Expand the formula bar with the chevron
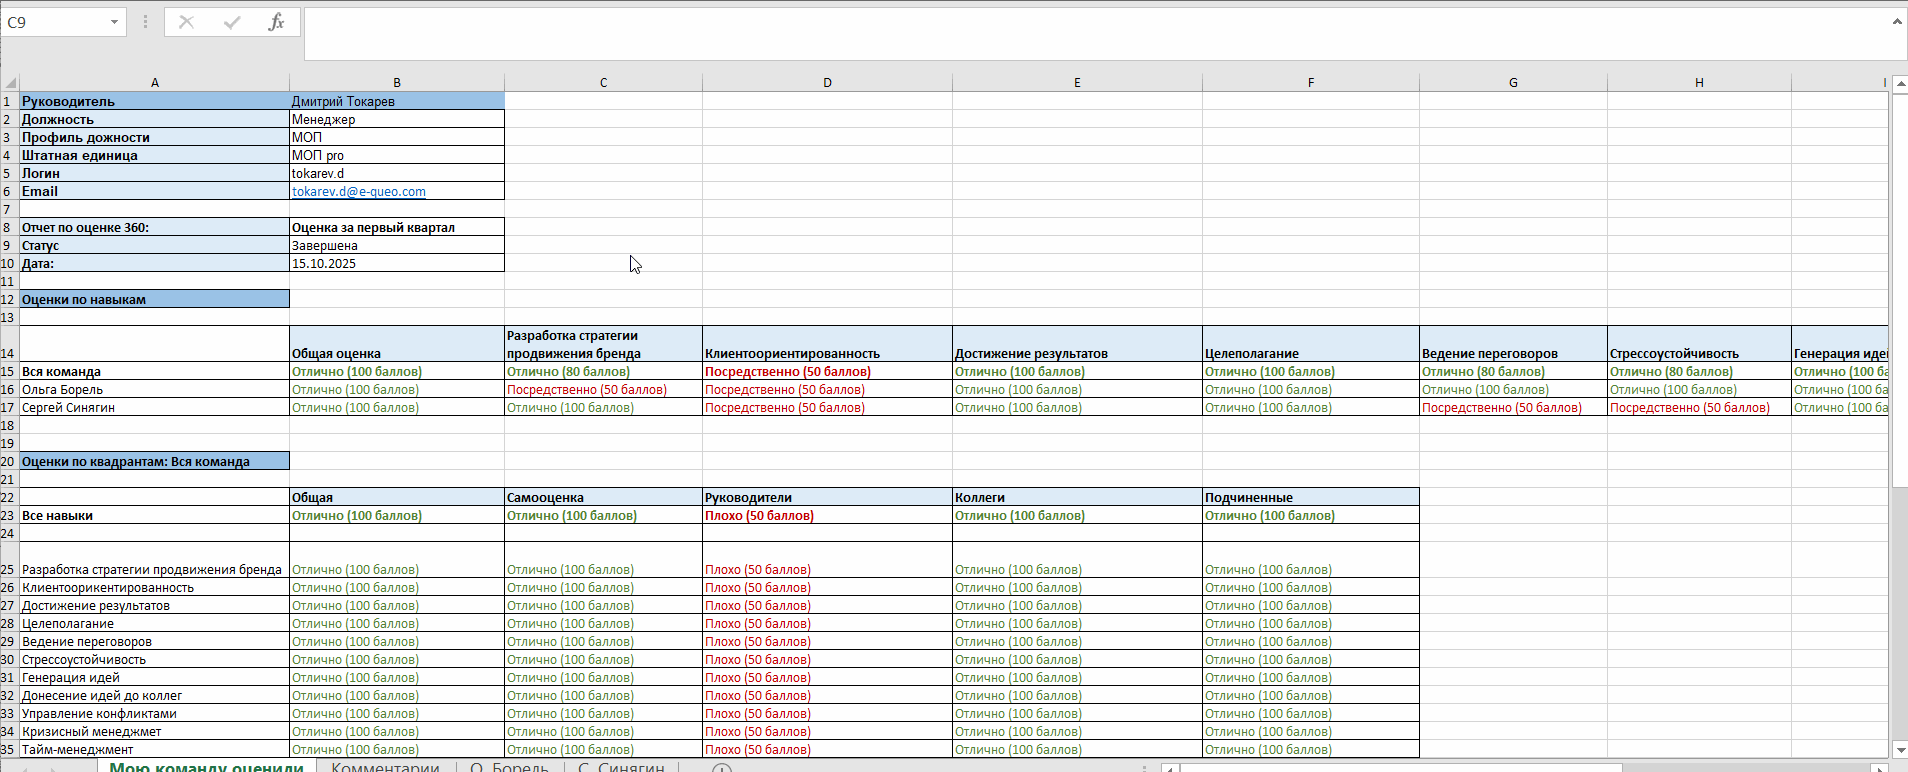 [x=1897, y=21]
